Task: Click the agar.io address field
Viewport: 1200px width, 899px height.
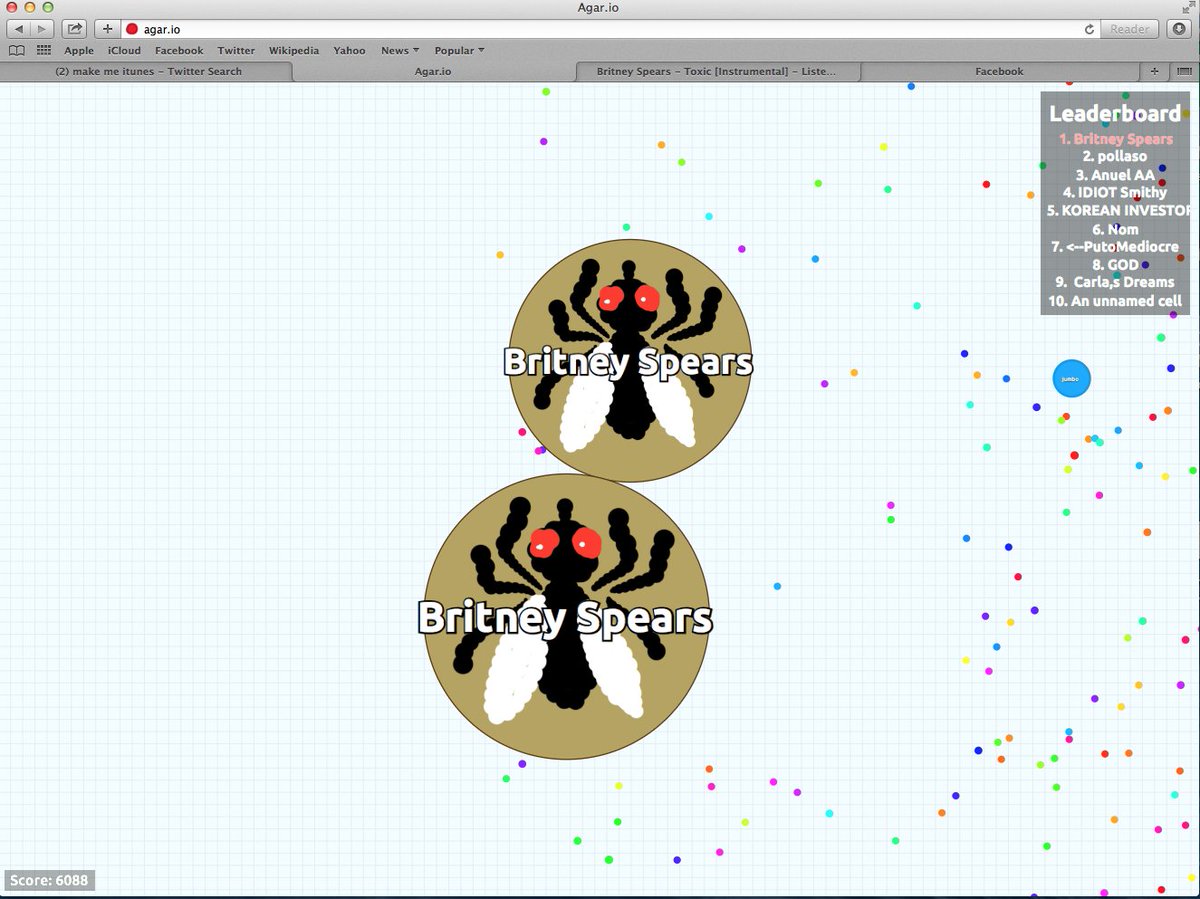Action: pos(610,30)
